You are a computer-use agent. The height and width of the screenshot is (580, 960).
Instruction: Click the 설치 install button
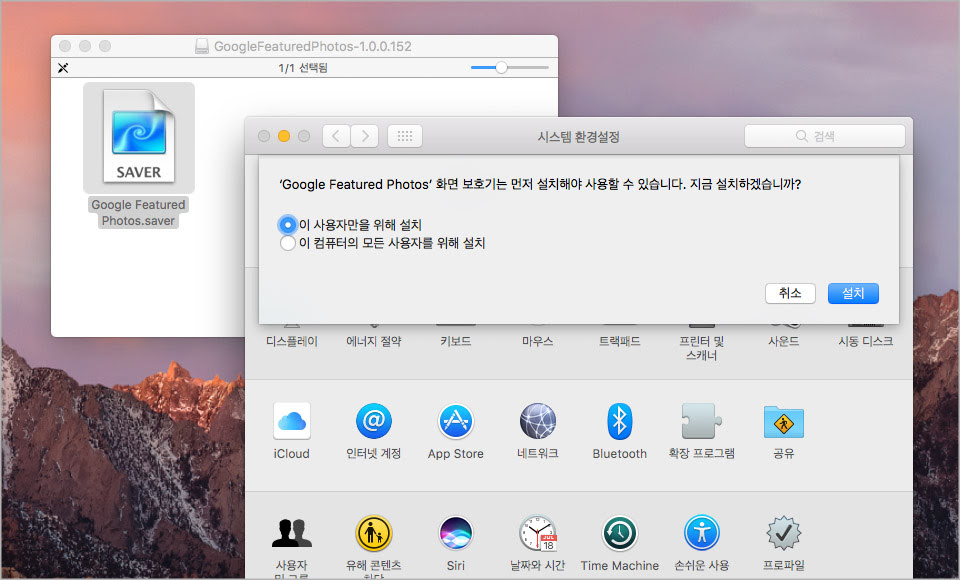point(853,293)
